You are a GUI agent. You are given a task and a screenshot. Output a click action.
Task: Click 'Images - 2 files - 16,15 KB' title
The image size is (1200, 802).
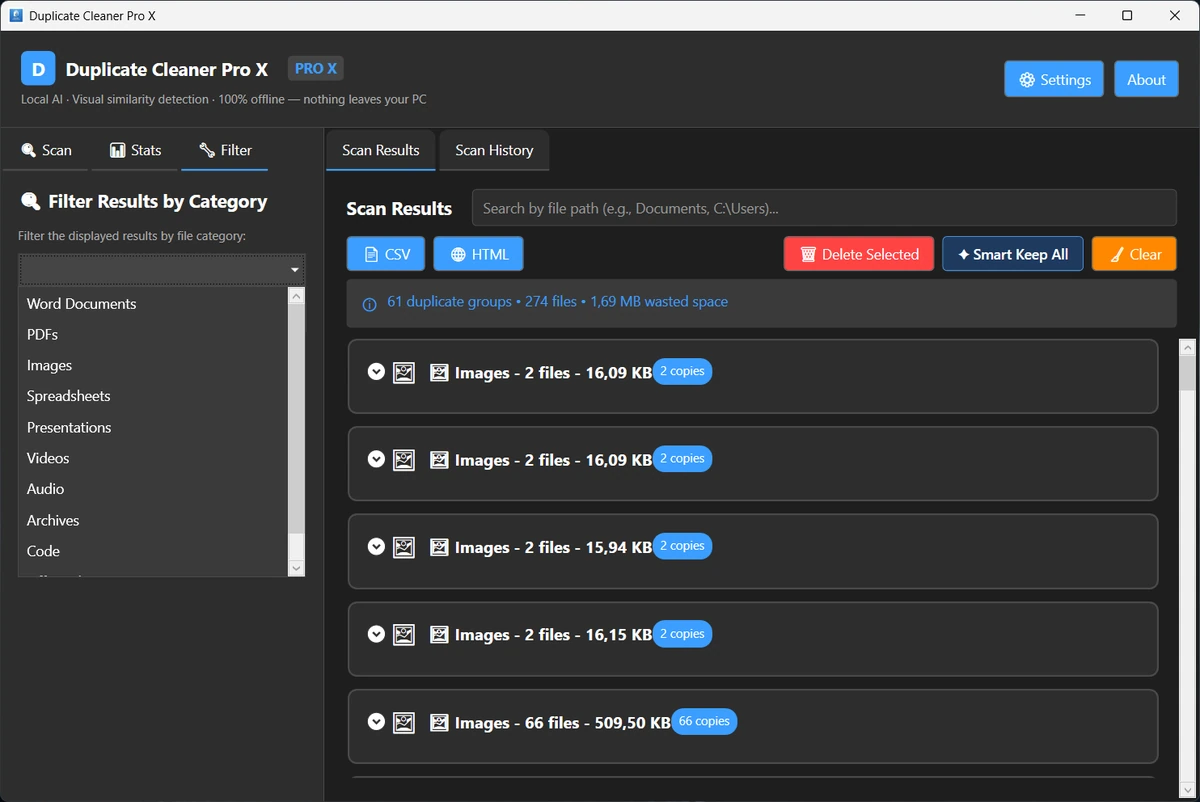[553, 634]
